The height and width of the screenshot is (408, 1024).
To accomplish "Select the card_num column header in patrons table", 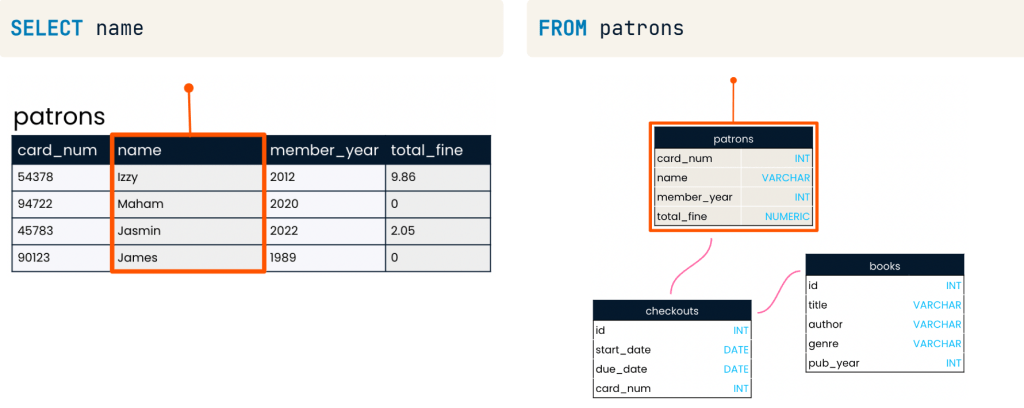I will pyautogui.click(x=60, y=150).
